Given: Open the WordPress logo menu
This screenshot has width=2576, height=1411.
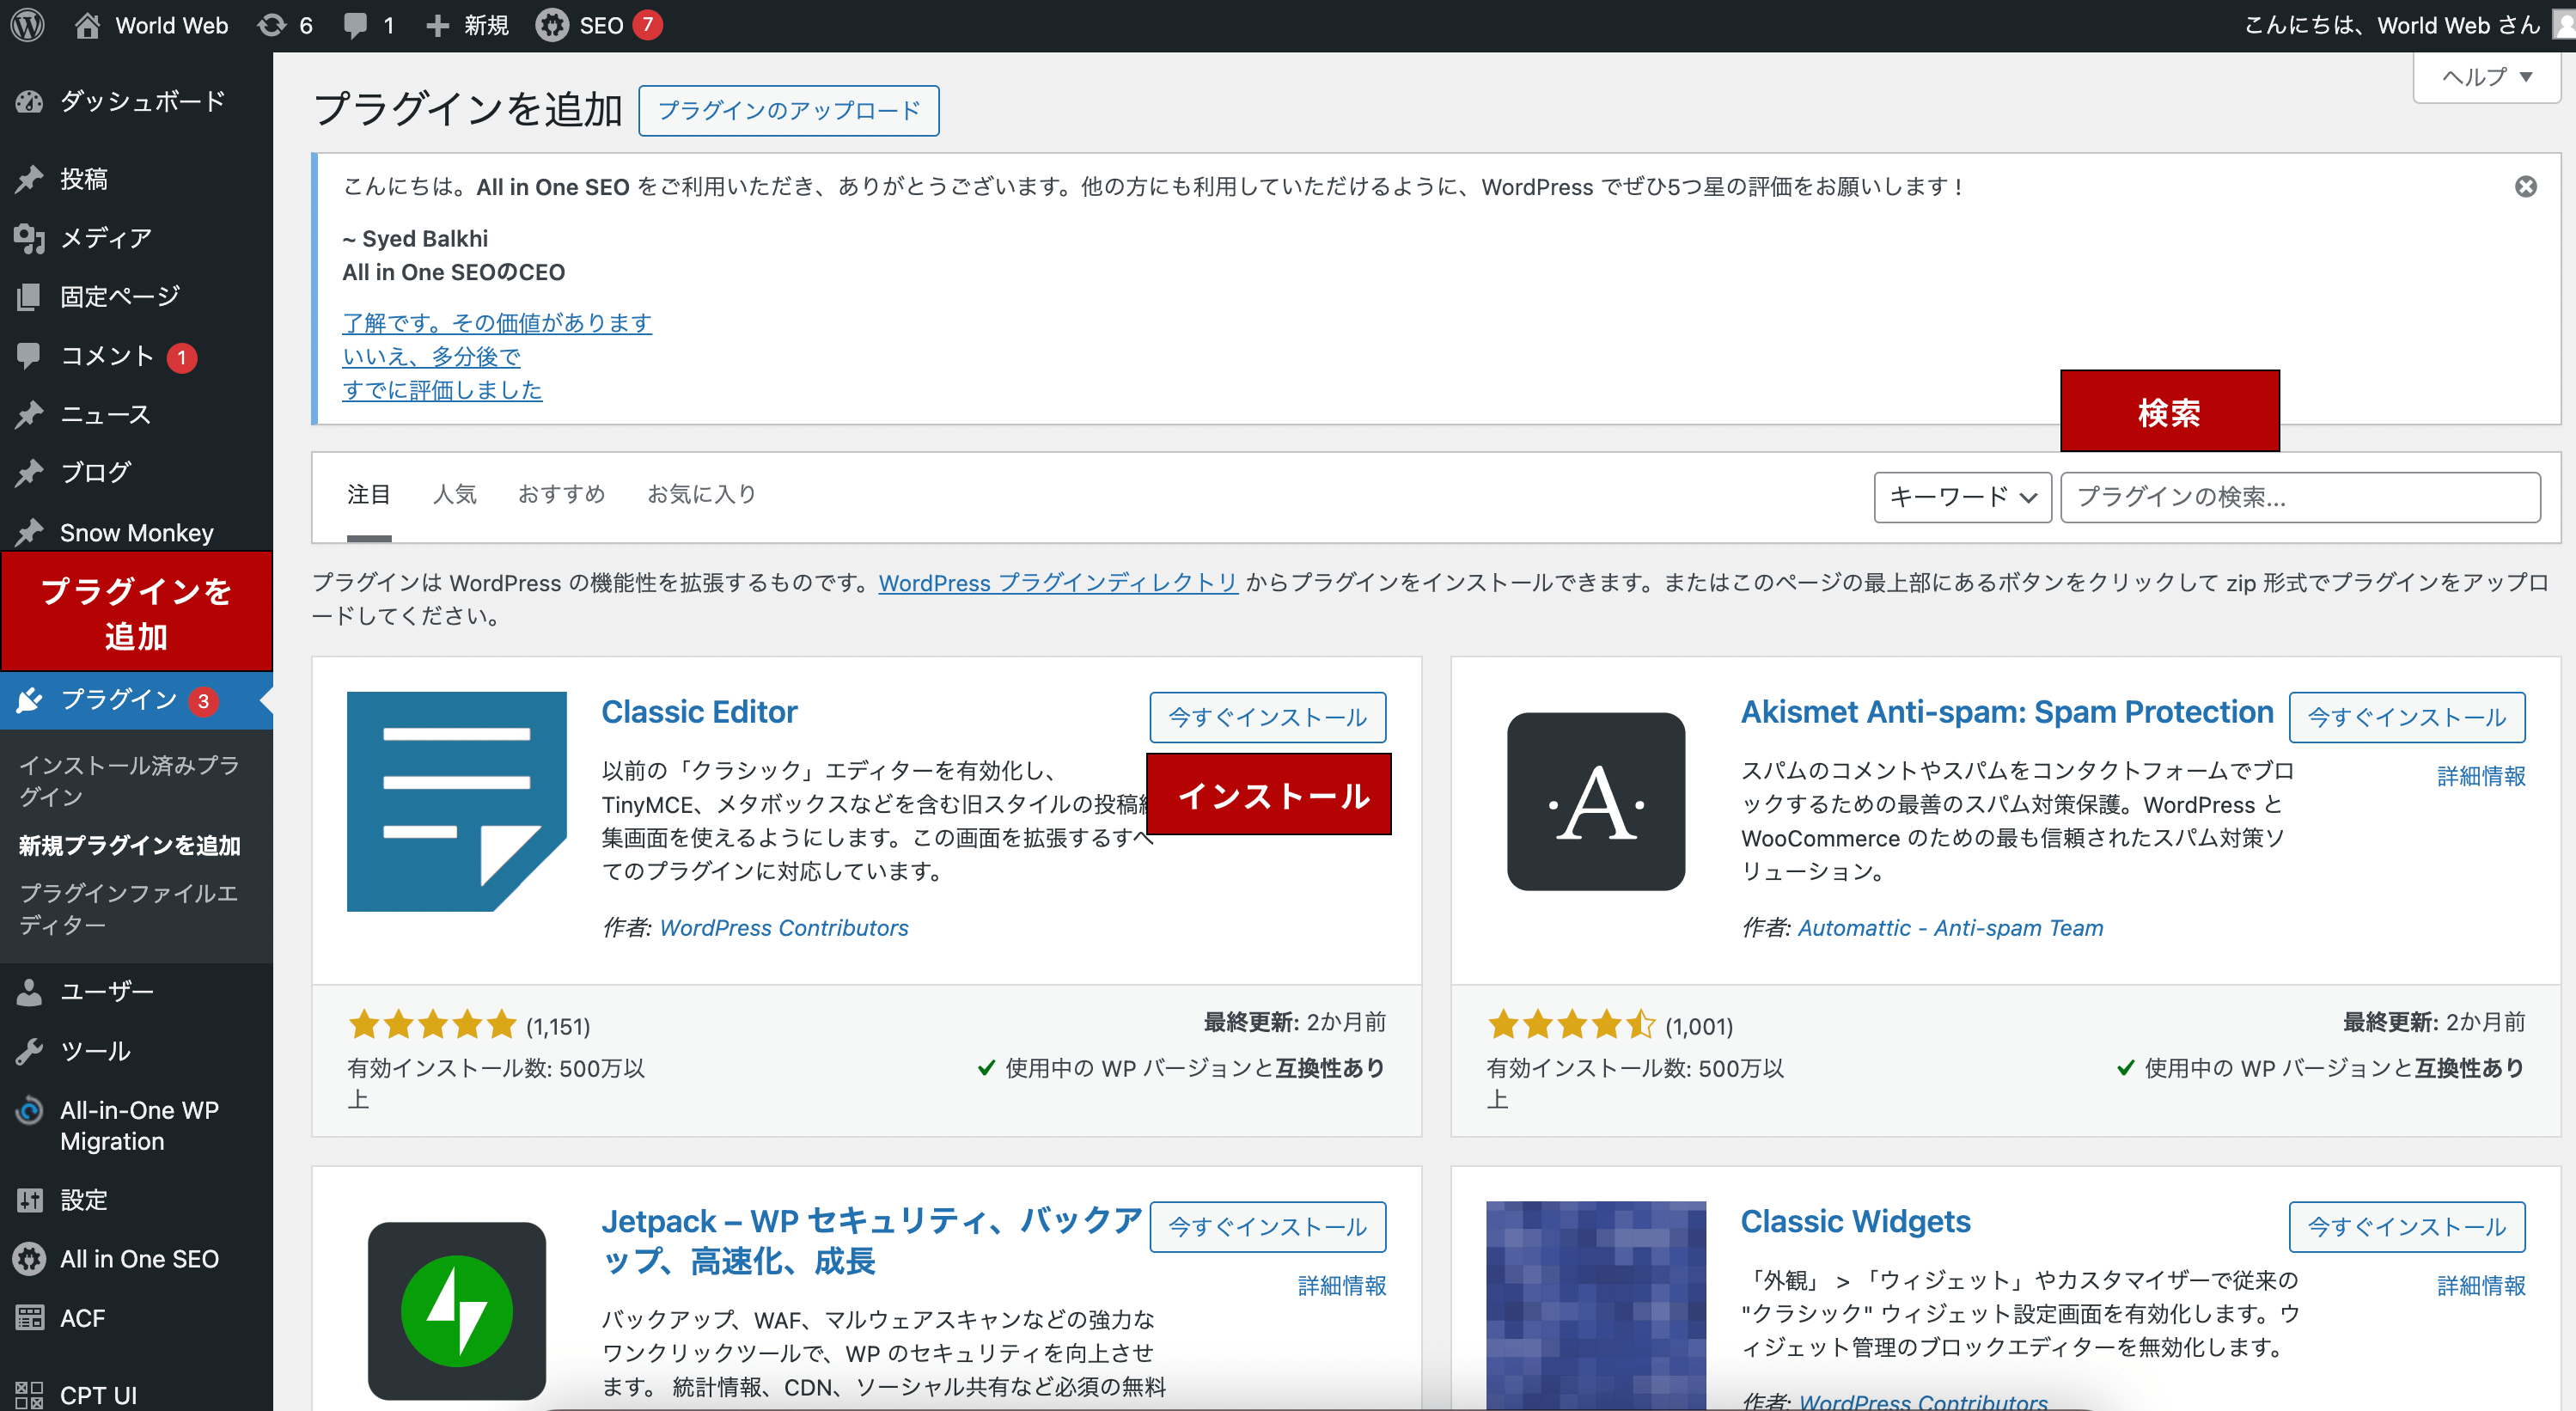Looking at the screenshot, I should [27, 25].
